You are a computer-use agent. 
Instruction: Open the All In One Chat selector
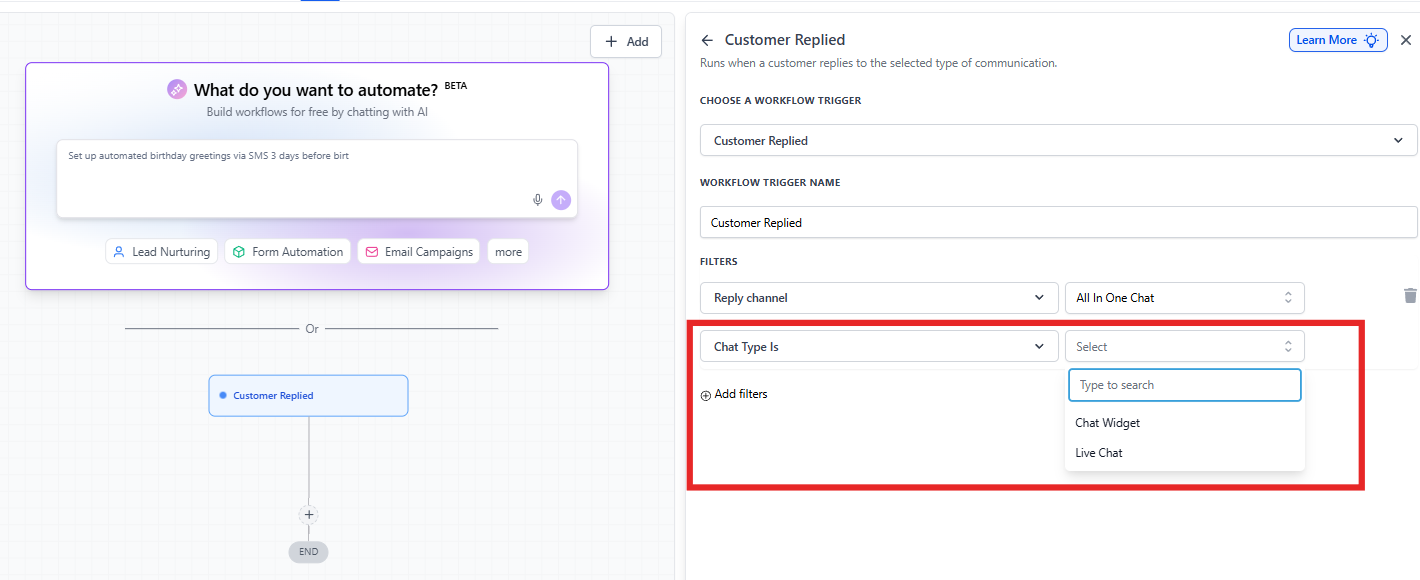(1184, 298)
